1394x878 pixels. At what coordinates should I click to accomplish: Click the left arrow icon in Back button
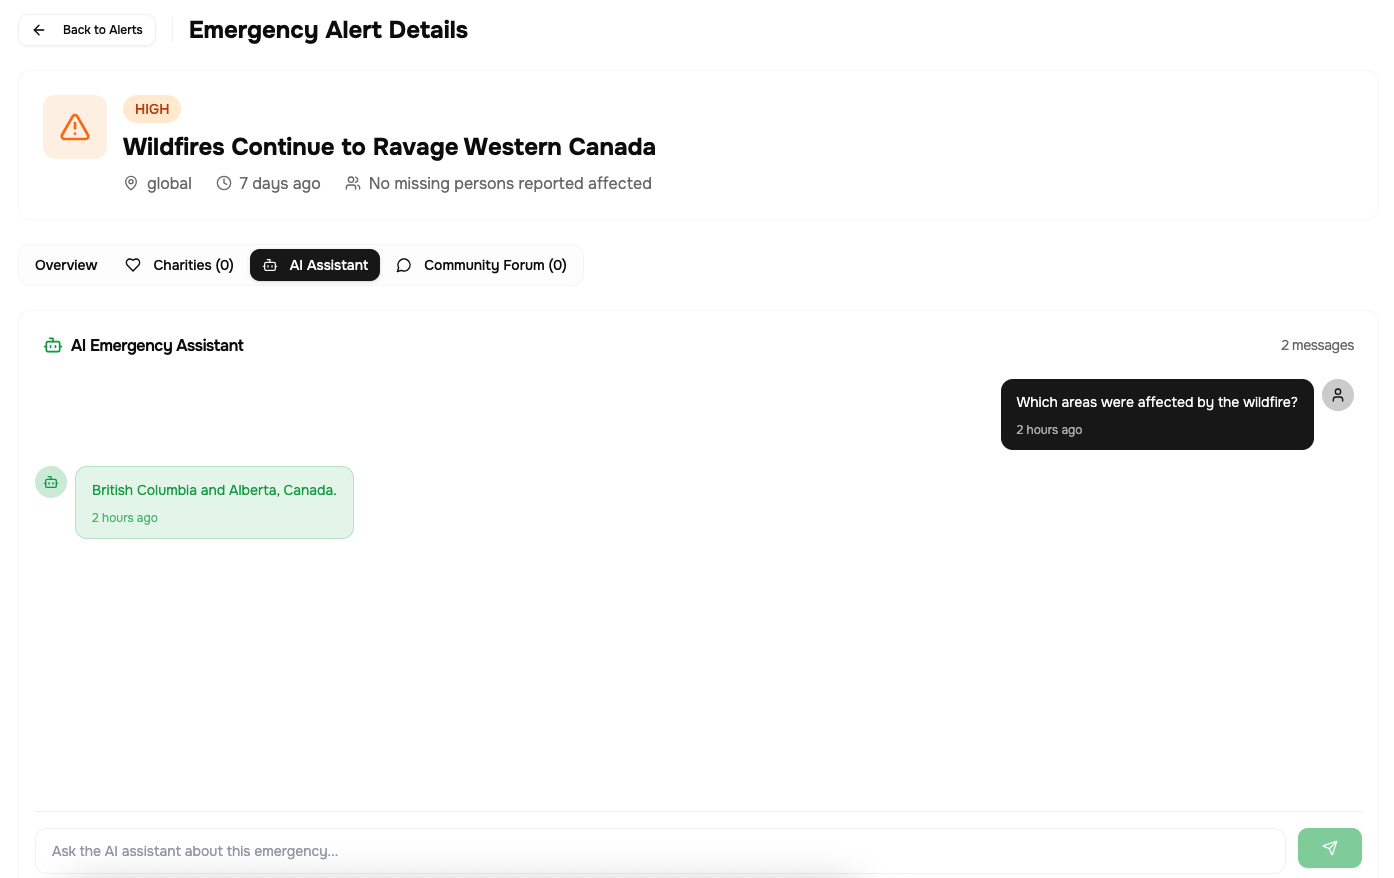pyautogui.click(x=39, y=30)
